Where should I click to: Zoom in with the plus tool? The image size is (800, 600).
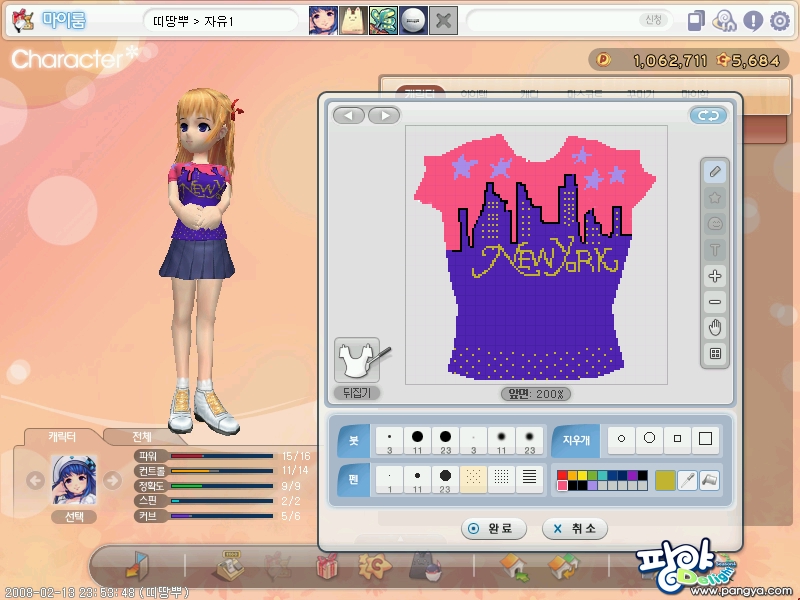715,276
